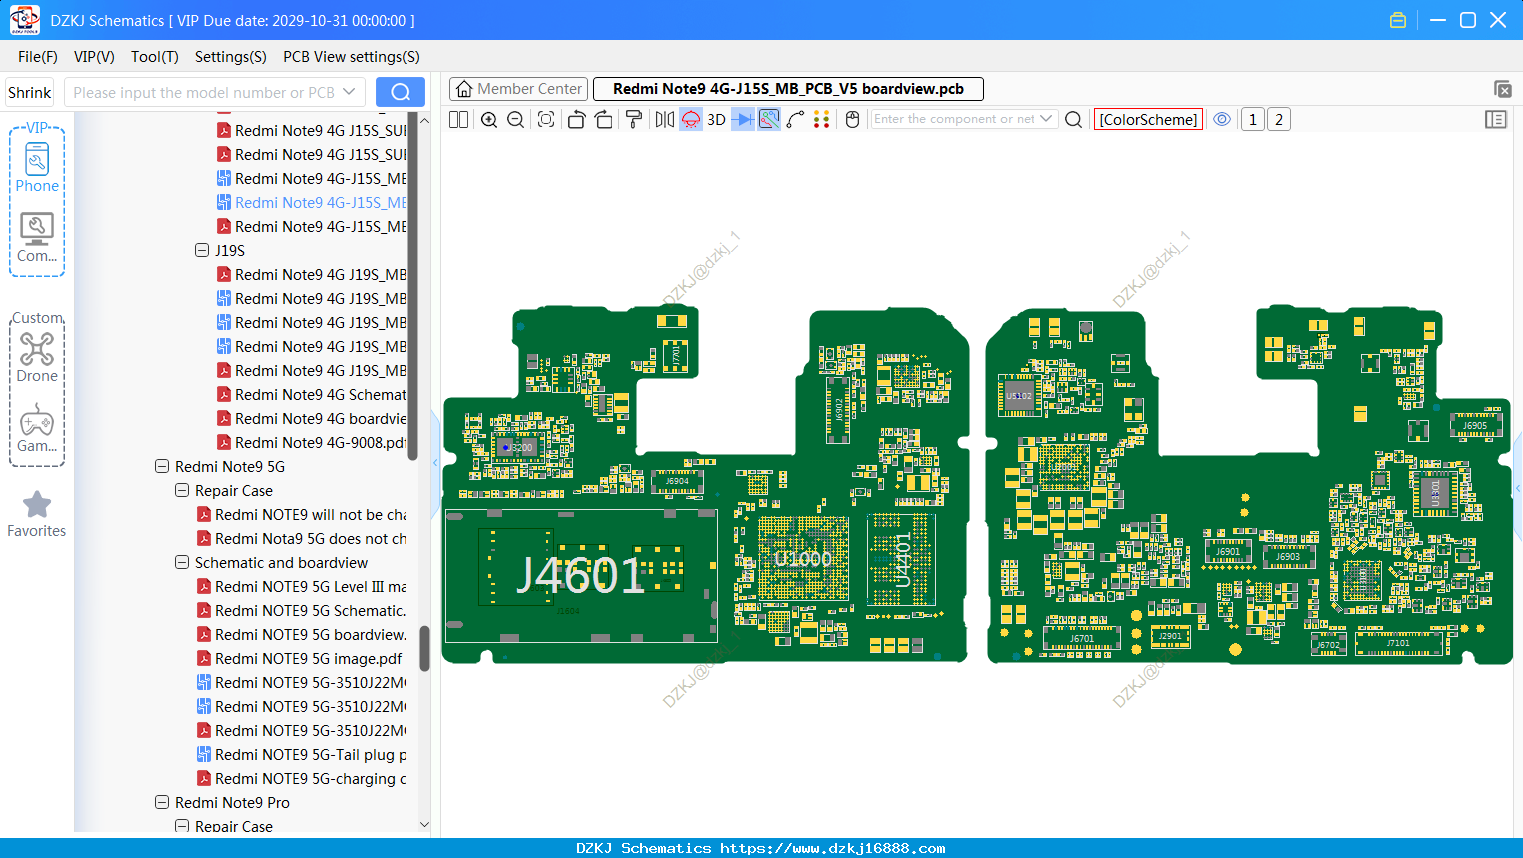This screenshot has height=858, width=1523.
Task: Collapse the Redmi Note9 5G folder
Action: click(x=162, y=466)
